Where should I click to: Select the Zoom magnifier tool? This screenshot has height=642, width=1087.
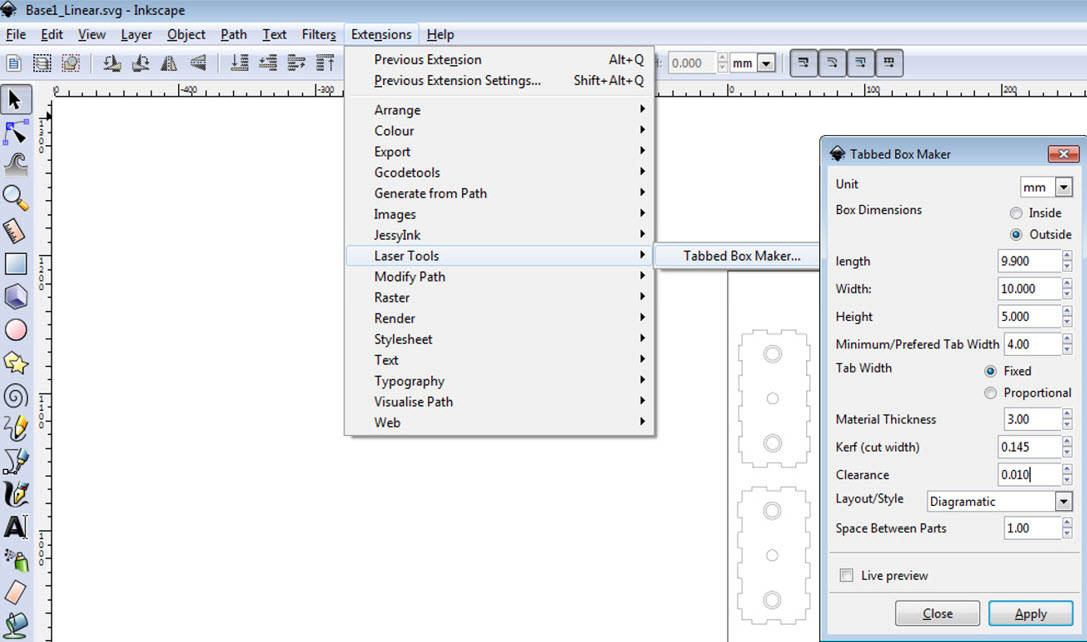tap(15, 198)
